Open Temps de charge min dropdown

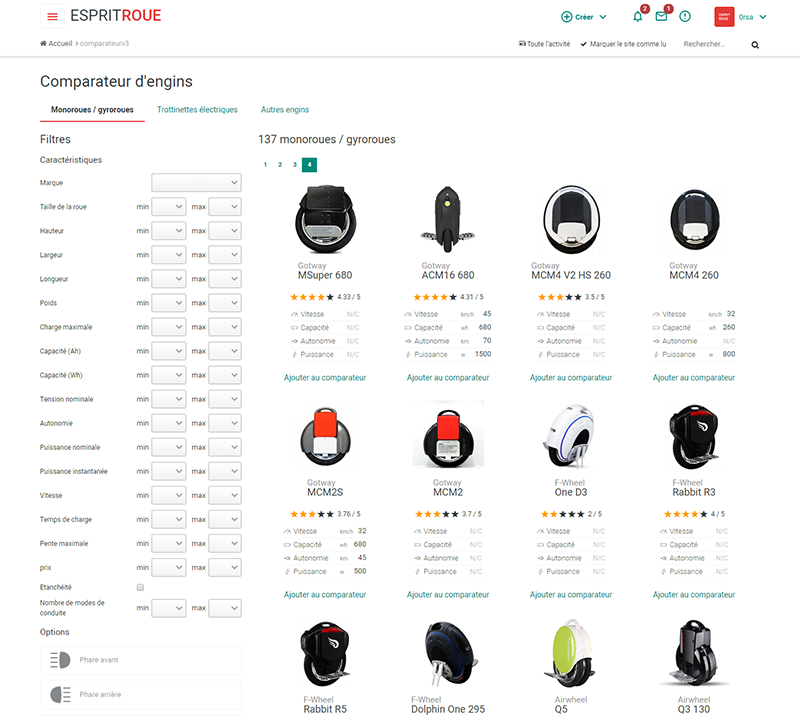click(x=169, y=519)
